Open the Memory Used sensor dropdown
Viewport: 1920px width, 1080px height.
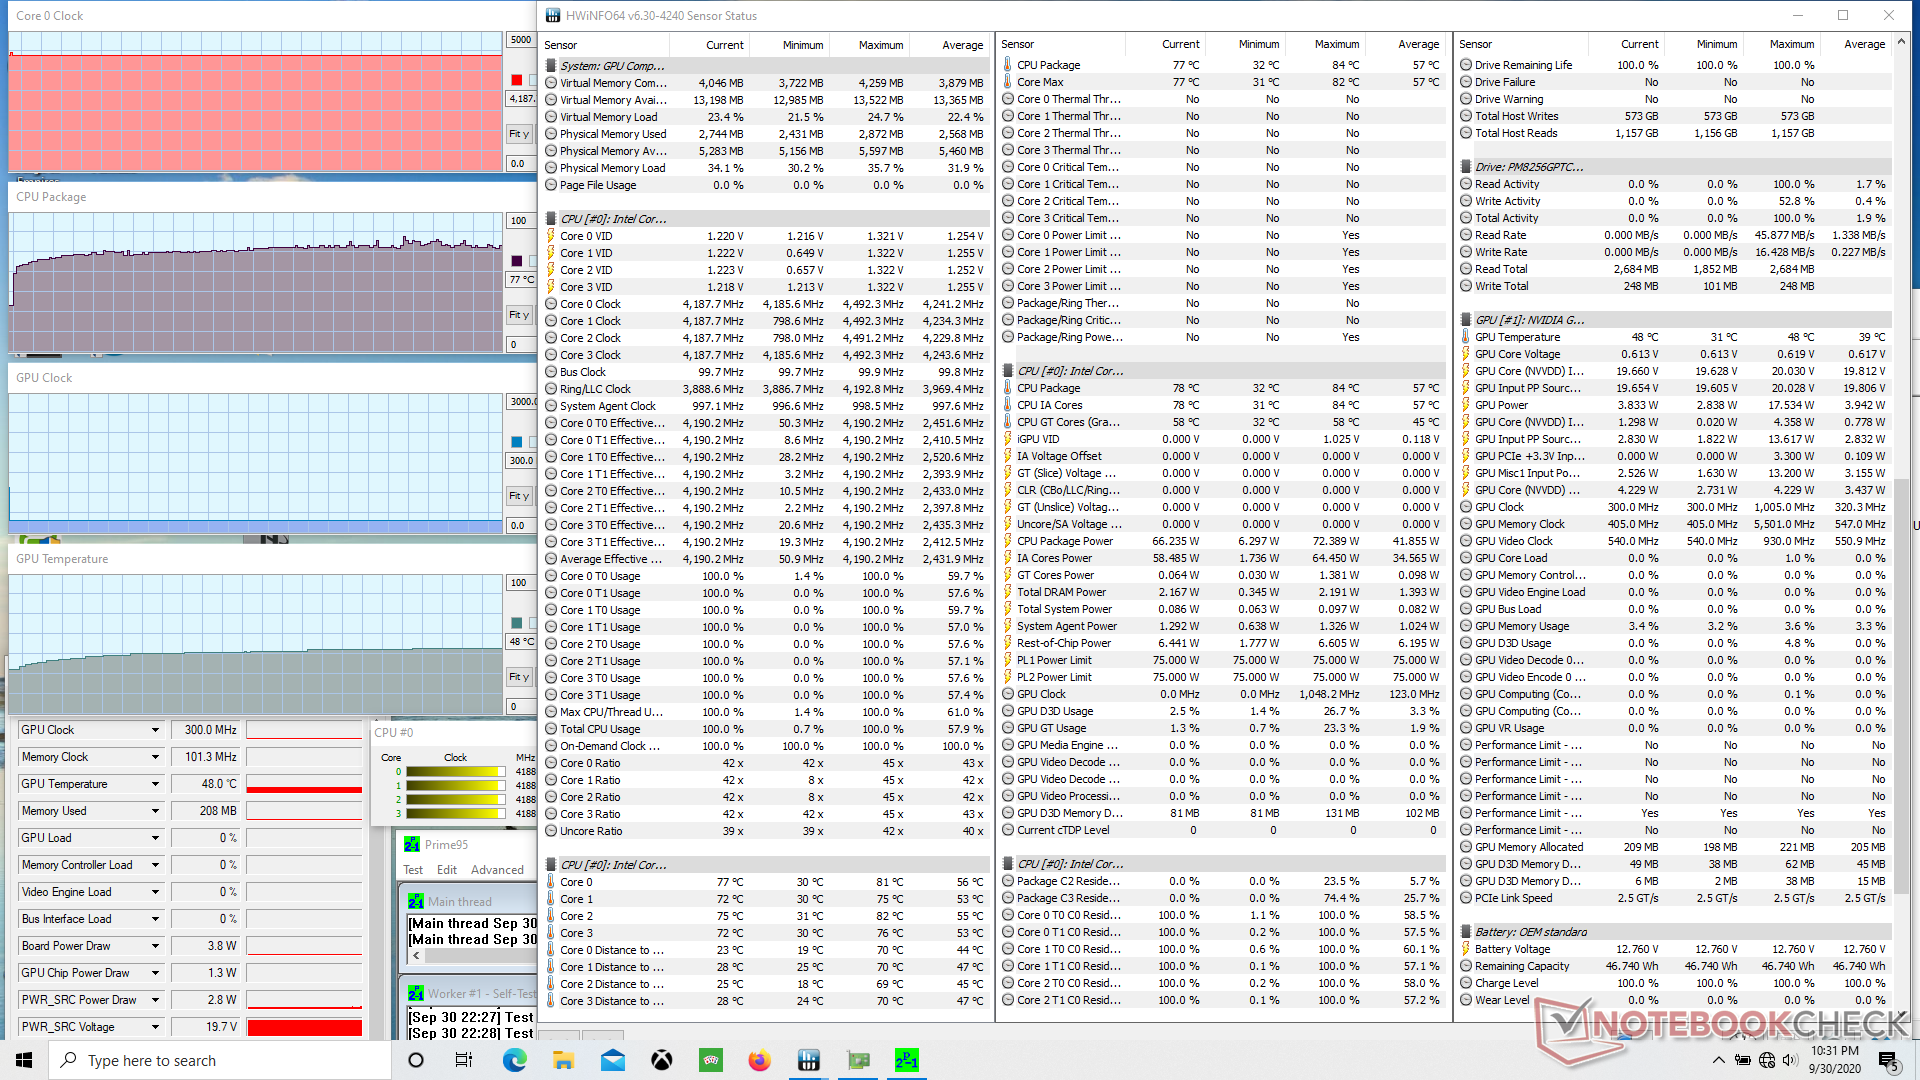(155, 811)
